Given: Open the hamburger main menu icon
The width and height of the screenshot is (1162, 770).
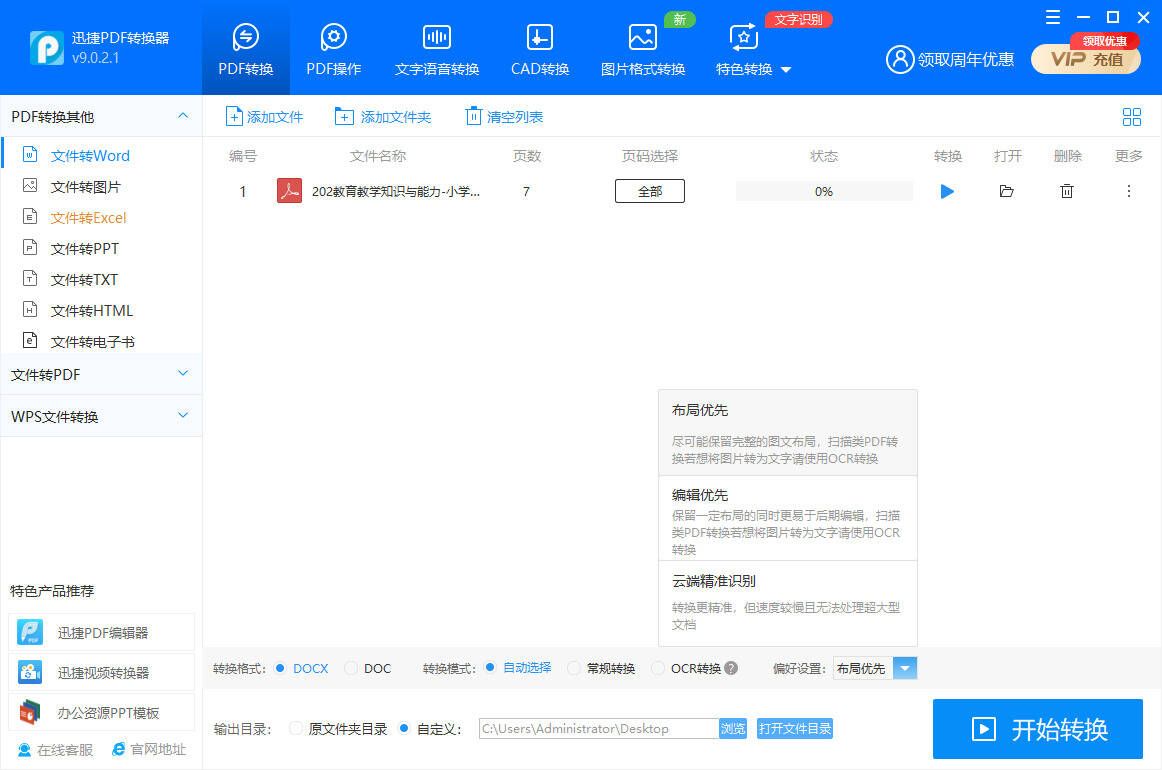Looking at the screenshot, I should tap(1052, 17).
